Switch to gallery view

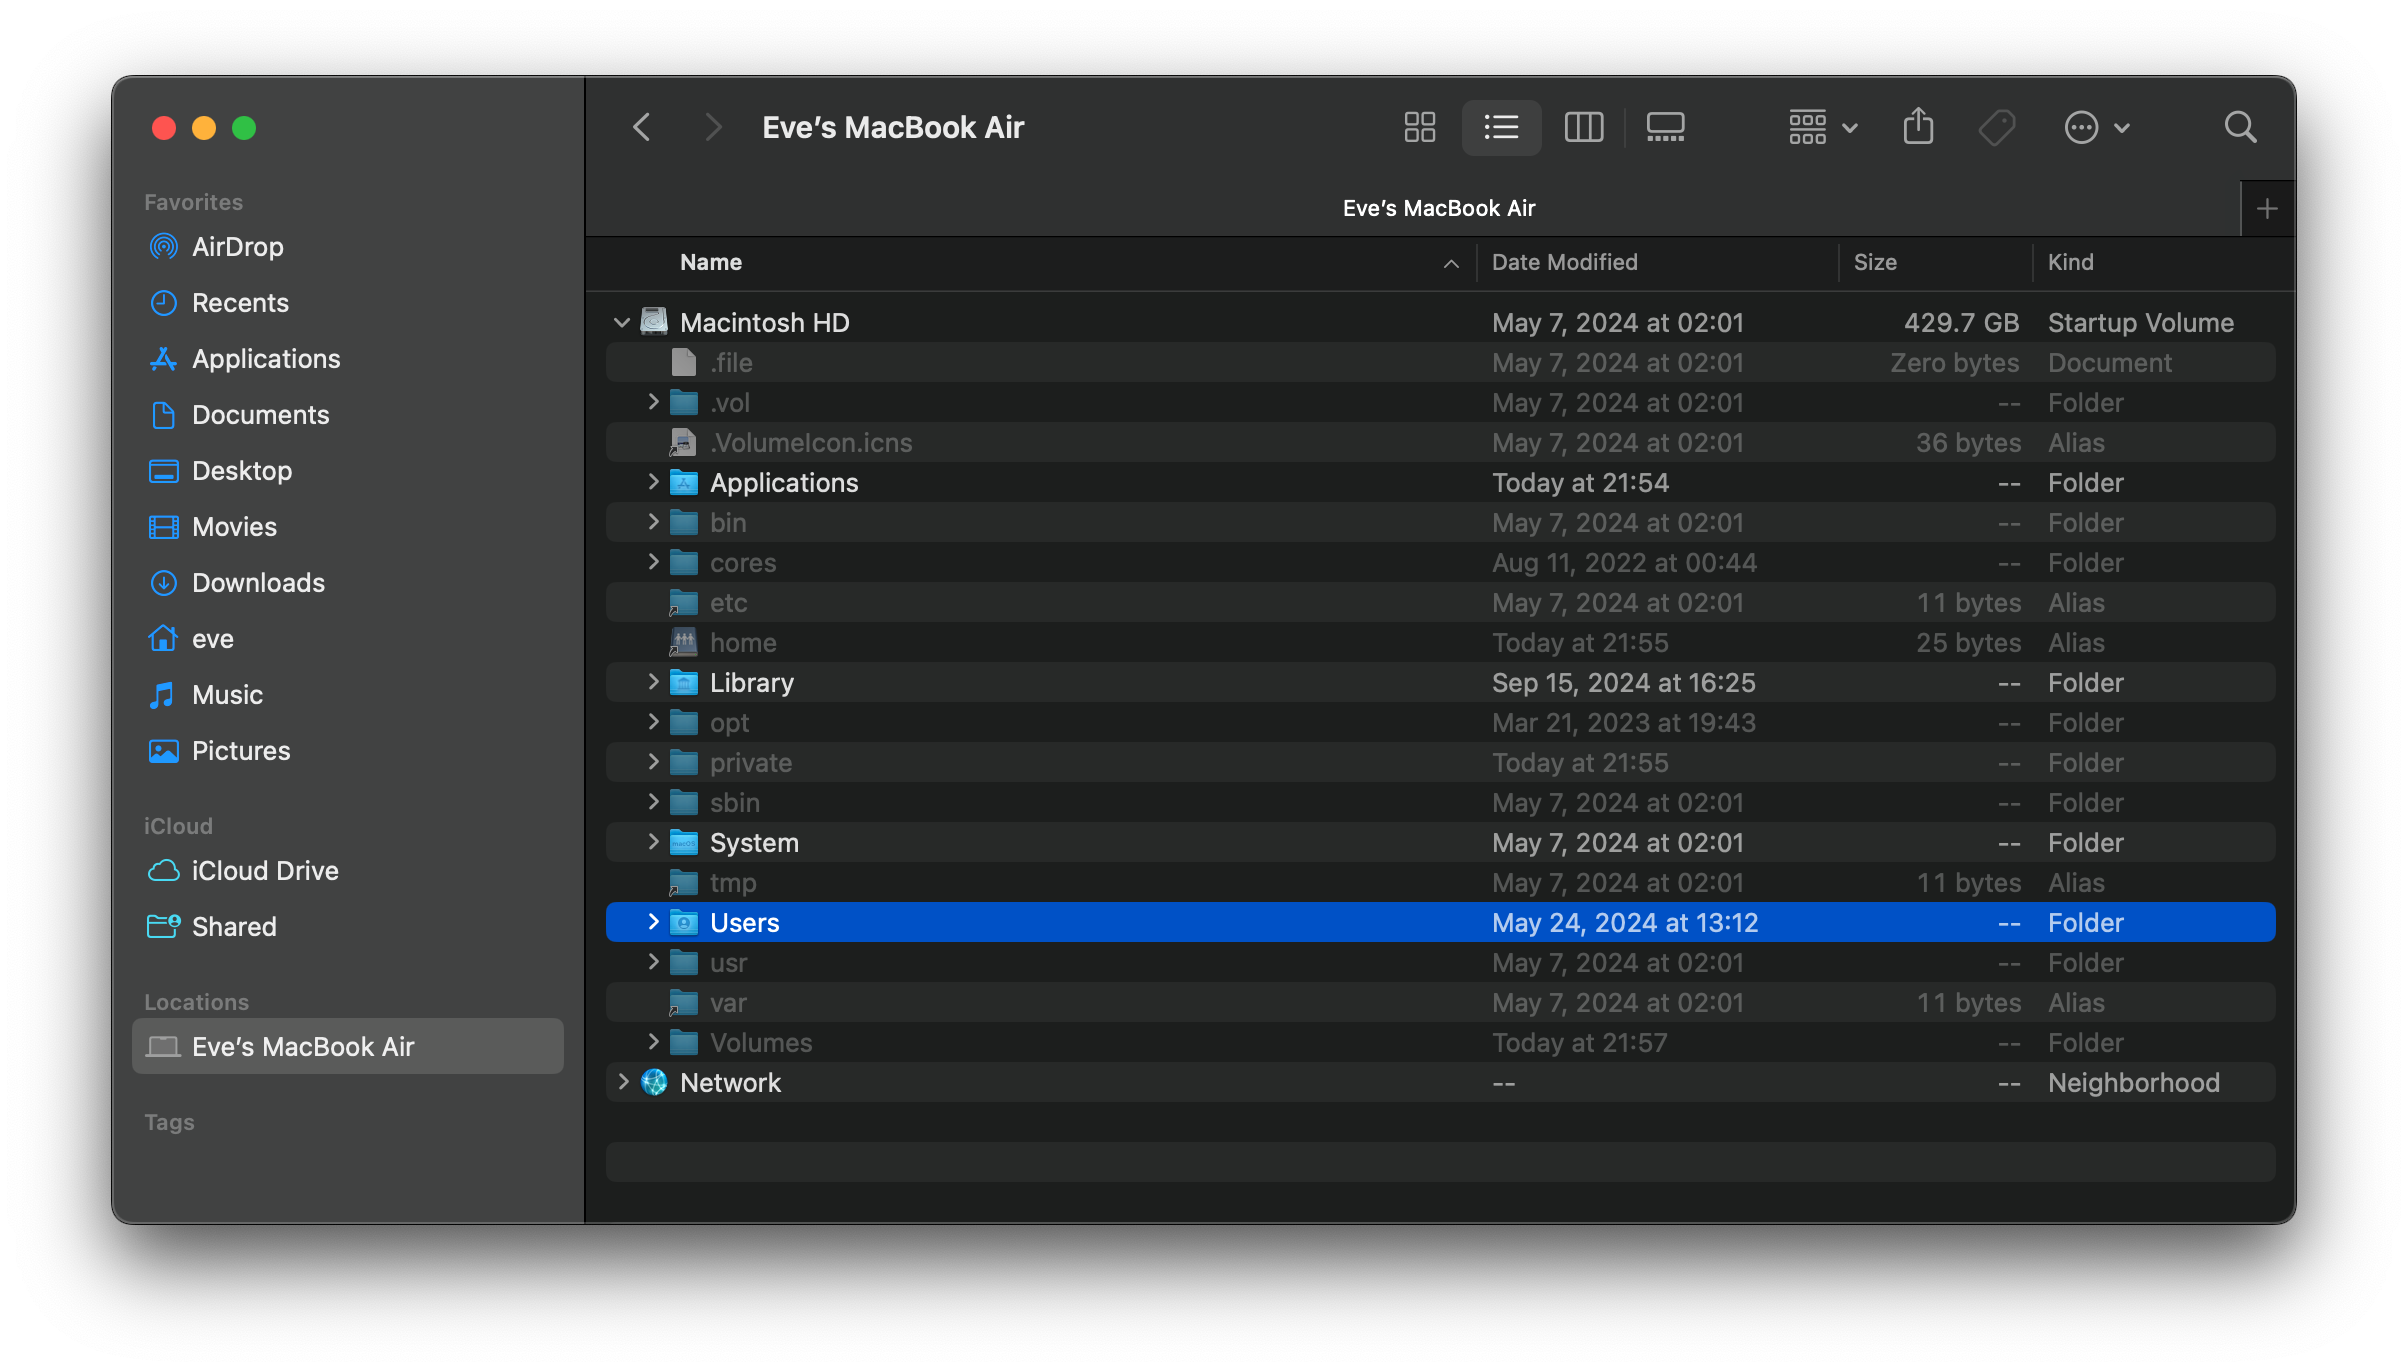pos(1665,127)
